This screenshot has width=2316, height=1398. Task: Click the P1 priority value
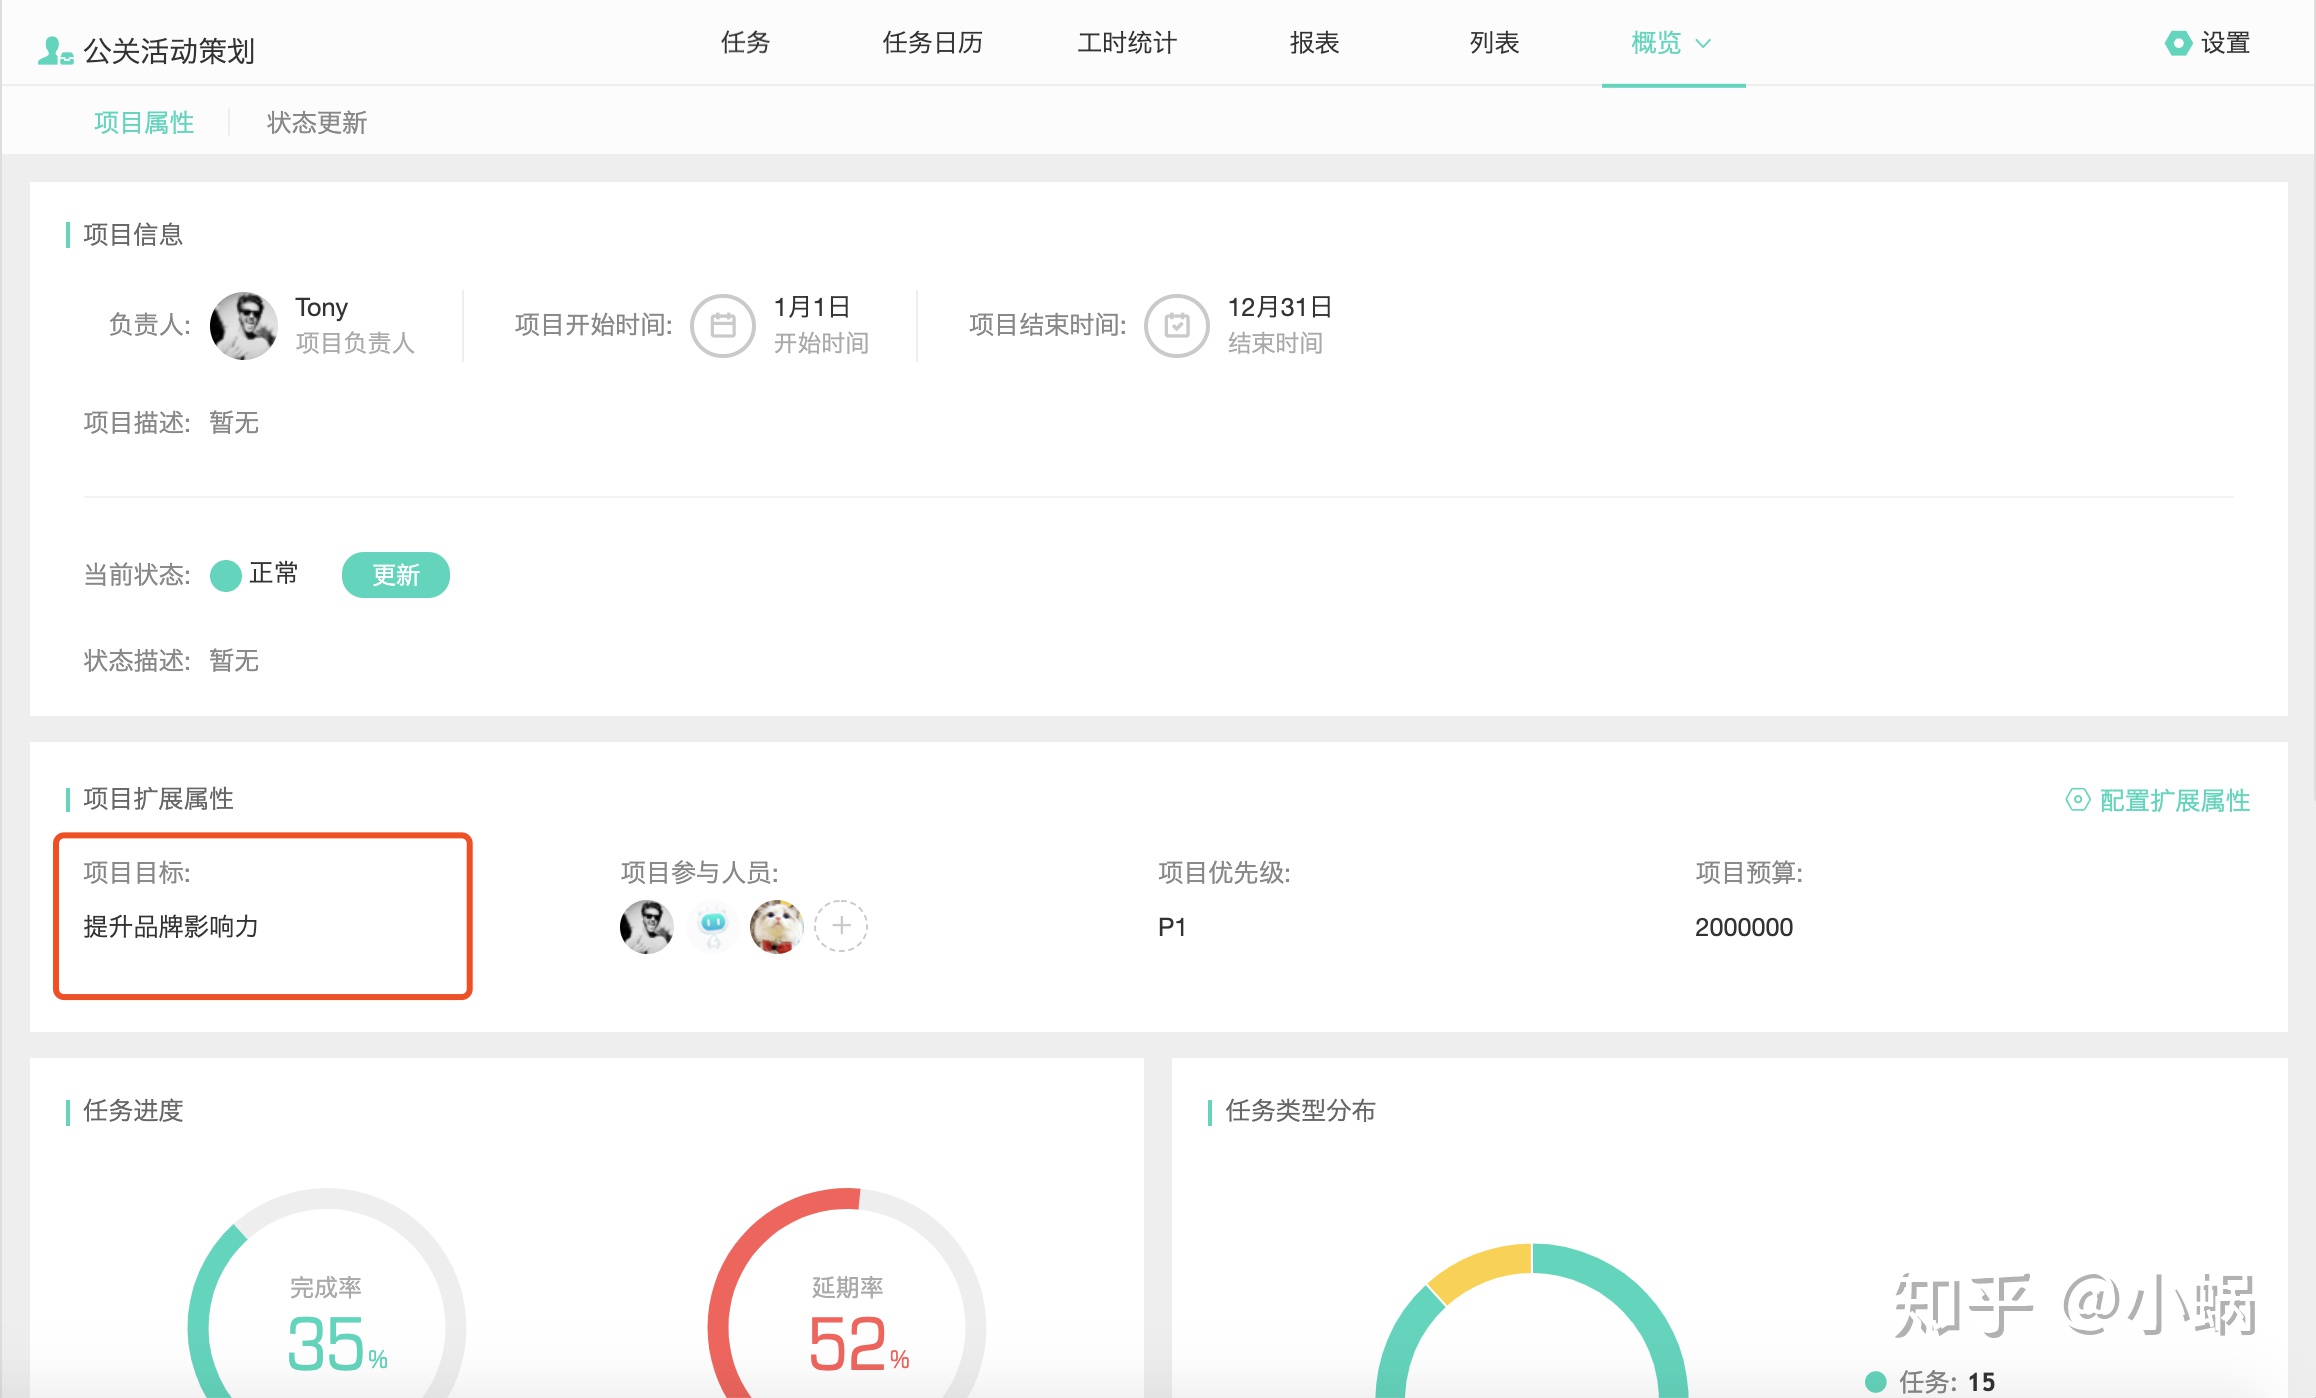[1171, 927]
